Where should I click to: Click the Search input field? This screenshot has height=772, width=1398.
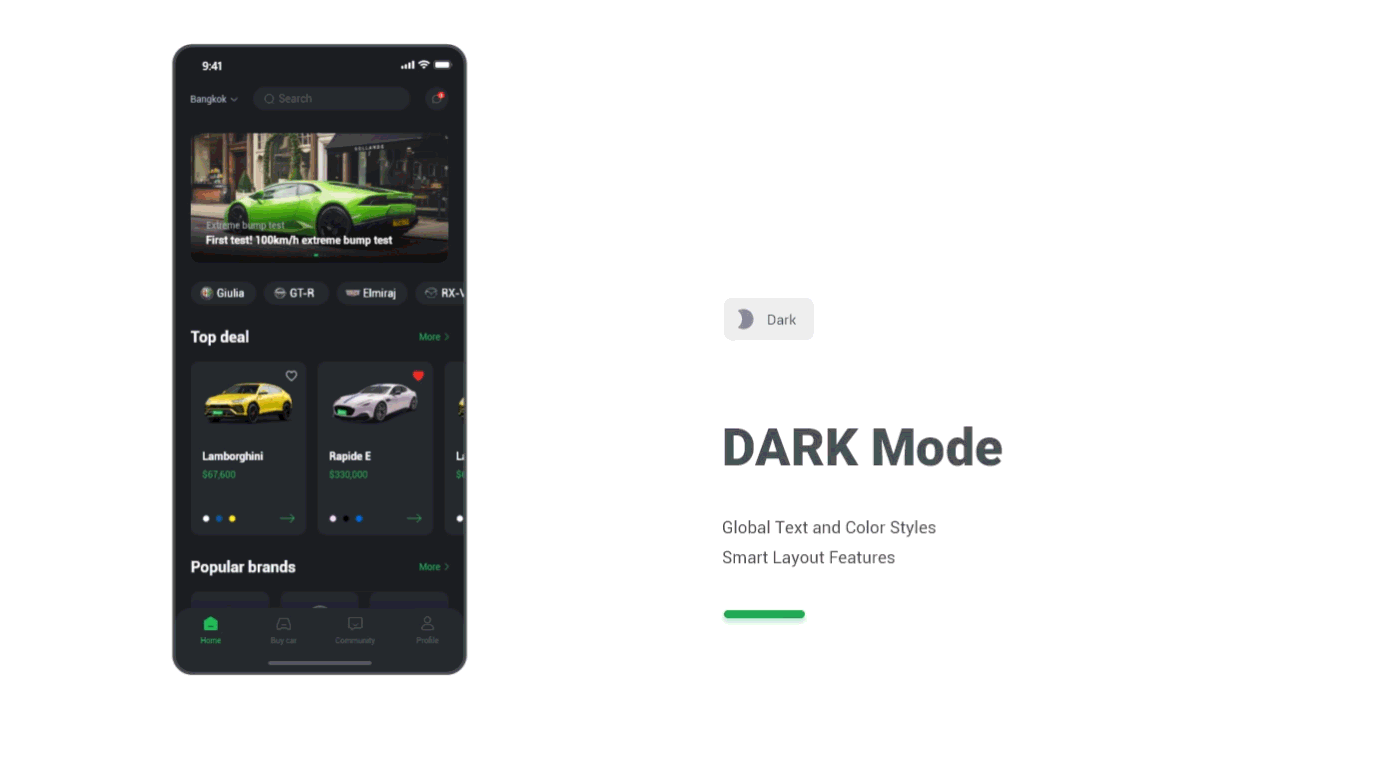[x=332, y=98]
